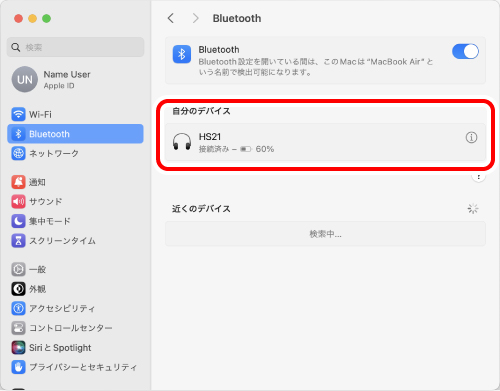
Task: Open コントロールセンター settings
Action: (75, 328)
